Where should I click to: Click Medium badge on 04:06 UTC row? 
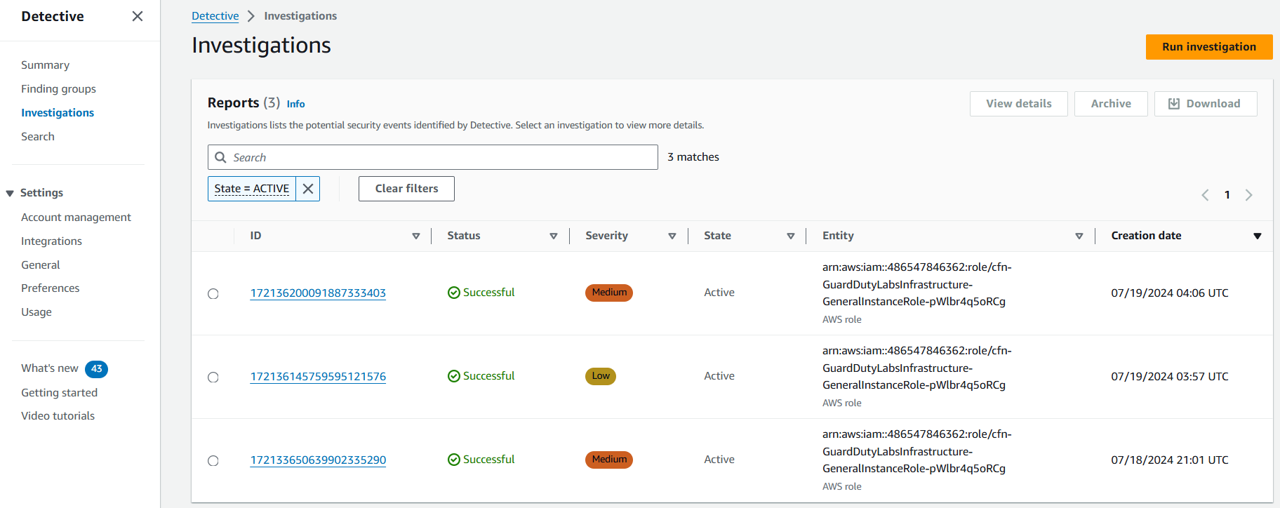(609, 293)
